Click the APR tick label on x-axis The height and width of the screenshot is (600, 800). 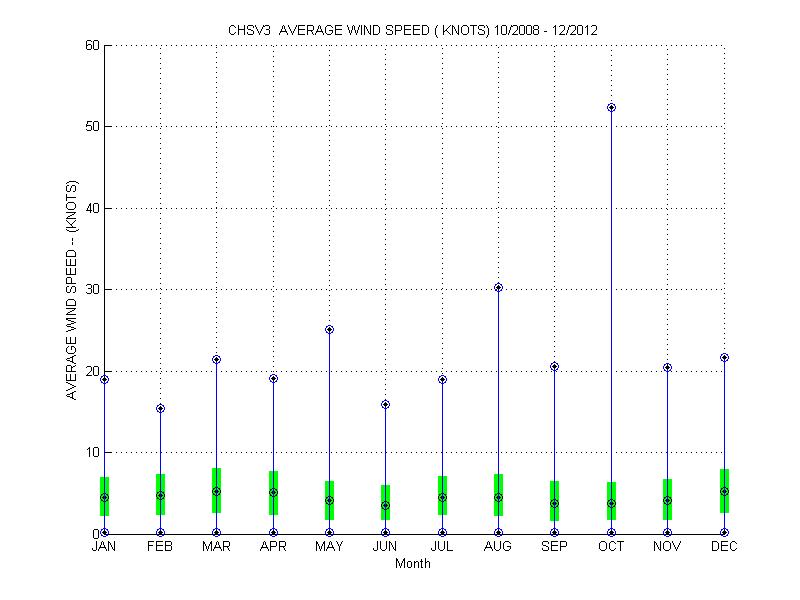point(273,547)
